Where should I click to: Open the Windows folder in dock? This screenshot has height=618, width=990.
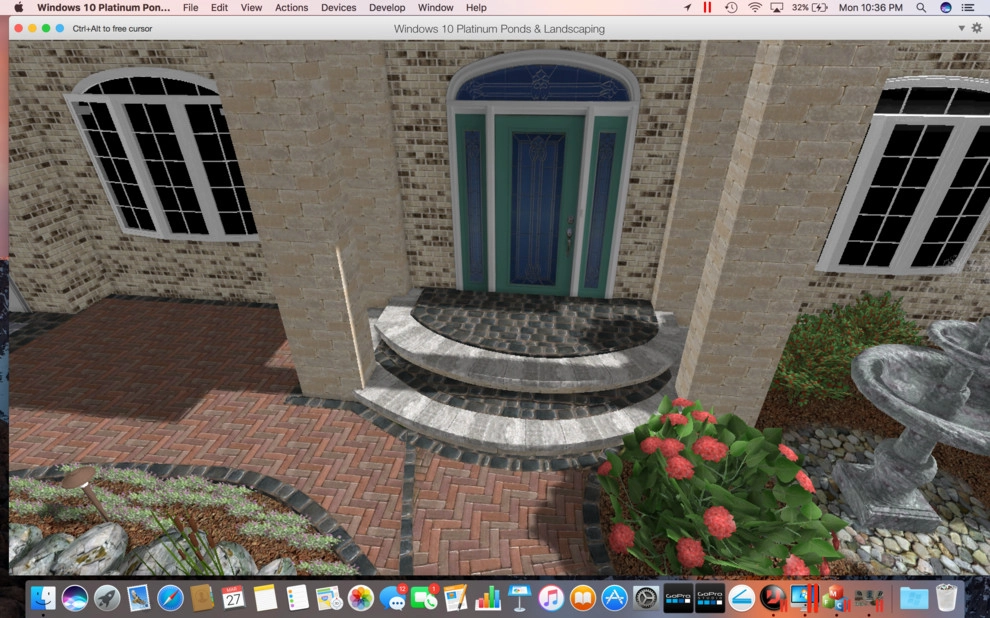(914, 597)
